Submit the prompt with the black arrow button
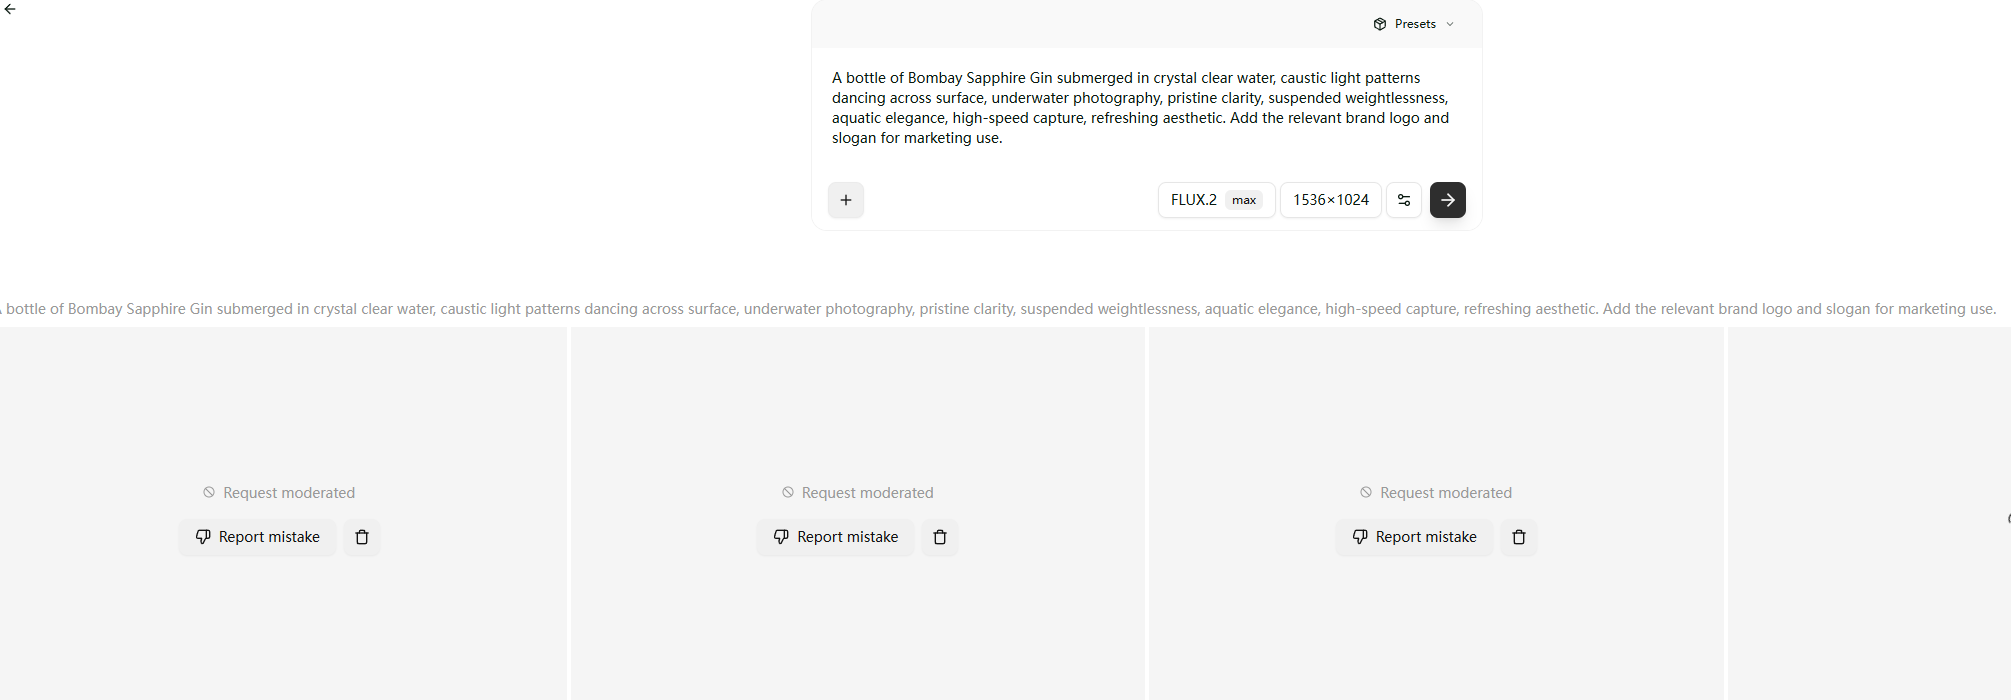Viewport: 2011px width, 700px height. (1447, 200)
